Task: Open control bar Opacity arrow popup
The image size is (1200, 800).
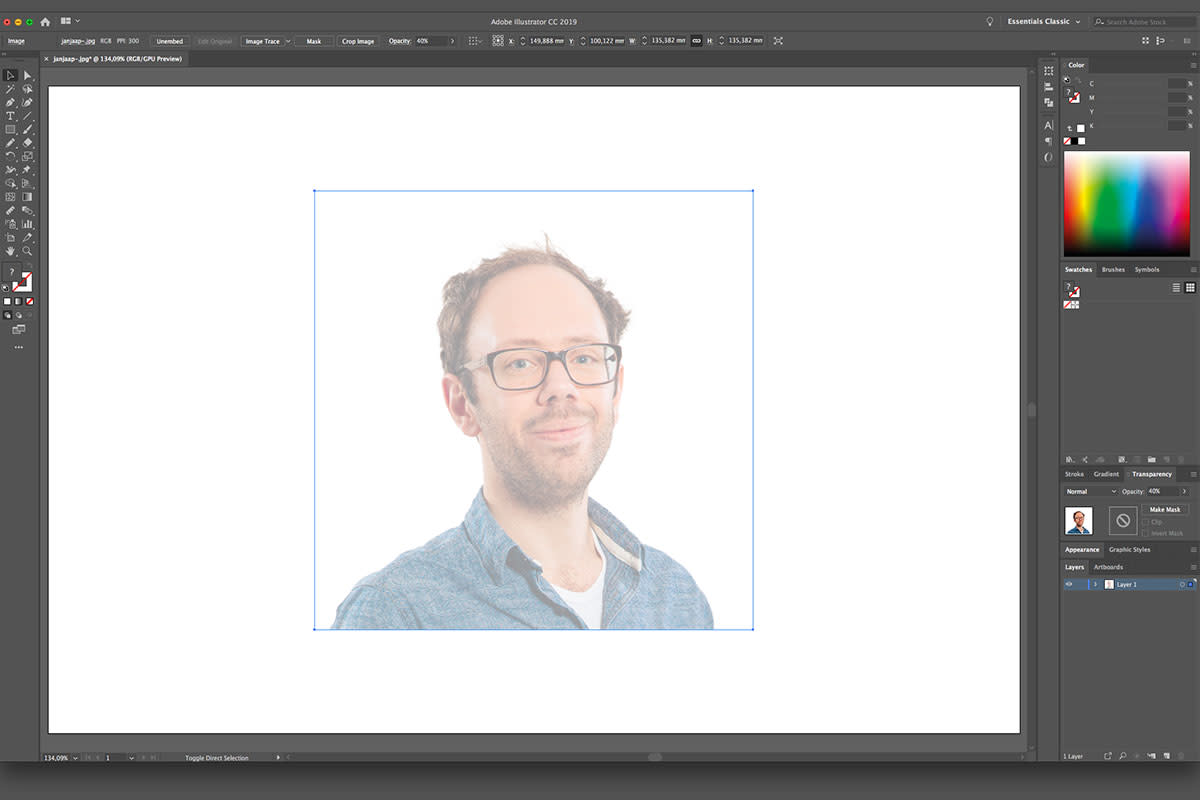Action: 451,41
